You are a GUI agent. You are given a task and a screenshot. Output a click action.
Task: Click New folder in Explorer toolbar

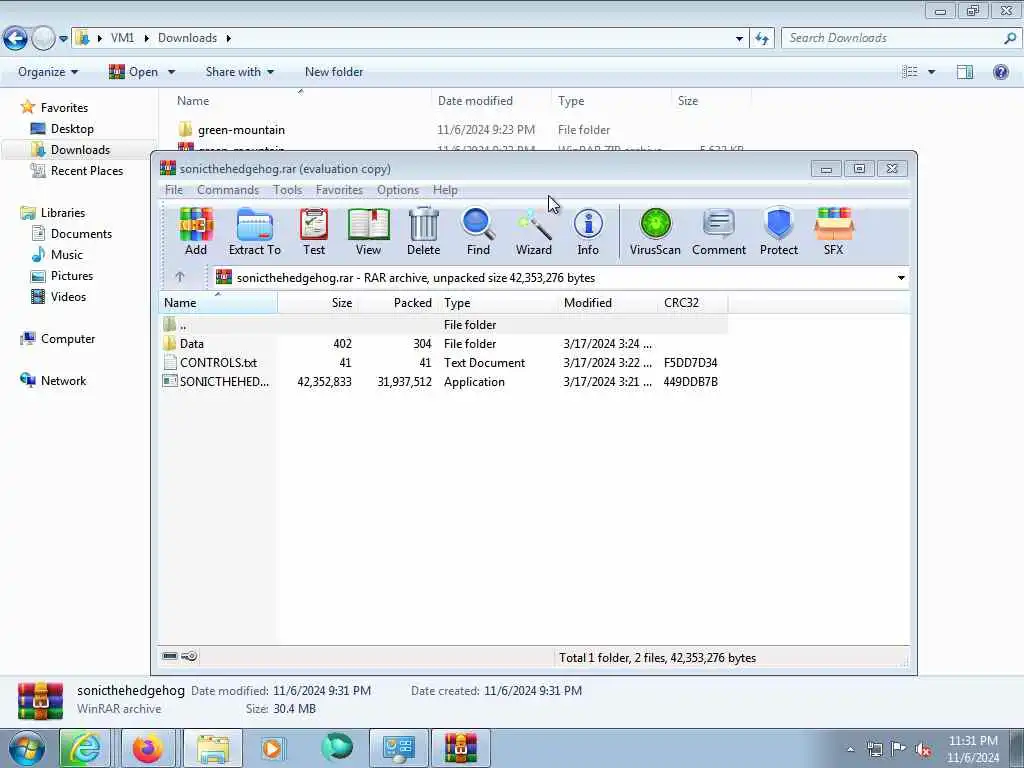334,72
